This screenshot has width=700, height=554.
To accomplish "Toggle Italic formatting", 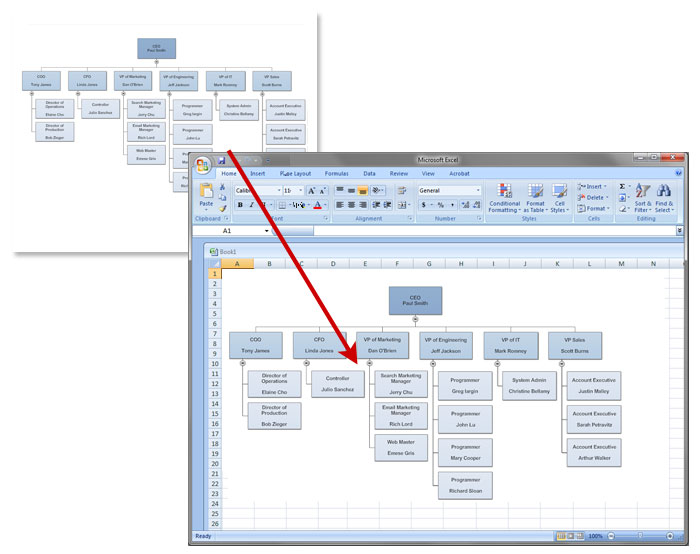I will [x=251, y=205].
